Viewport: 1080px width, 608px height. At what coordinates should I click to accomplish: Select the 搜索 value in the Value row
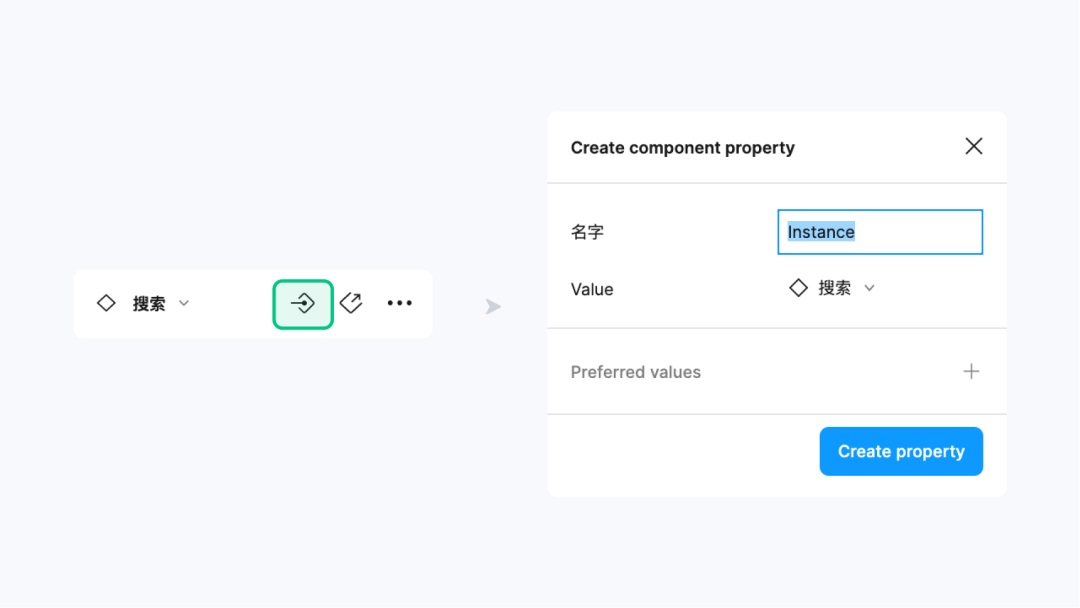pos(834,288)
